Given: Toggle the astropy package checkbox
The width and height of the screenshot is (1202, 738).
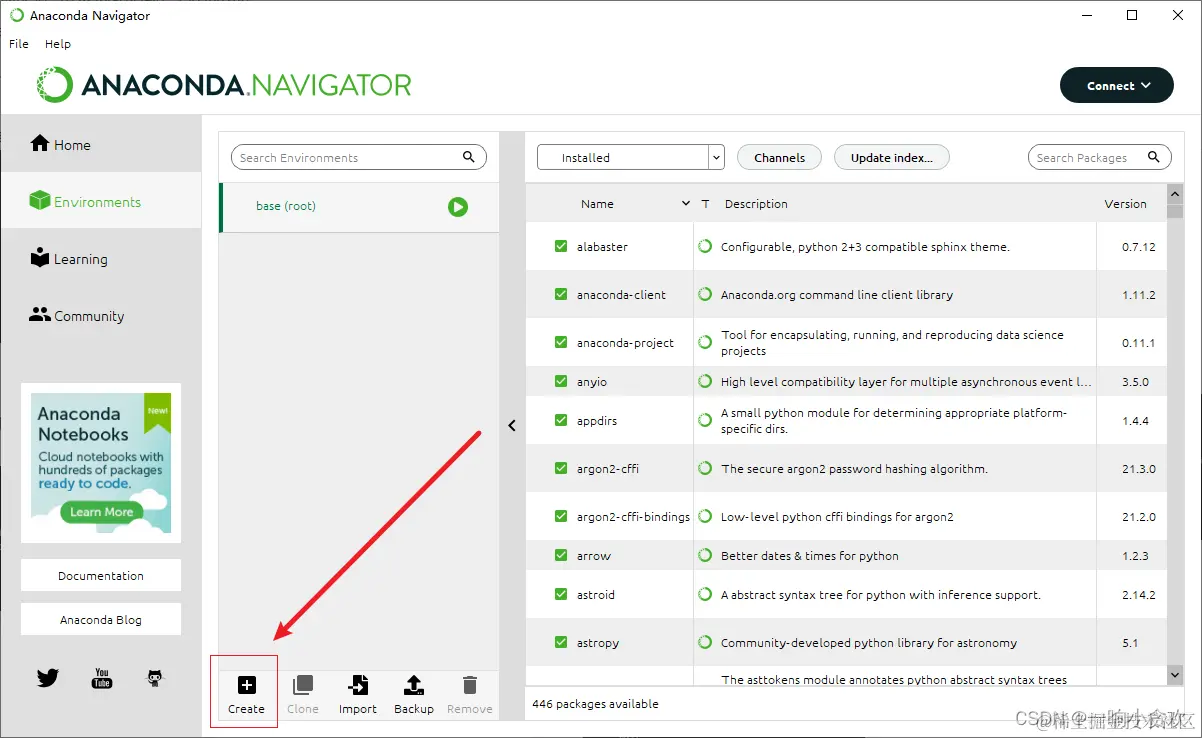Looking at the screenshot, I should 561,643.
